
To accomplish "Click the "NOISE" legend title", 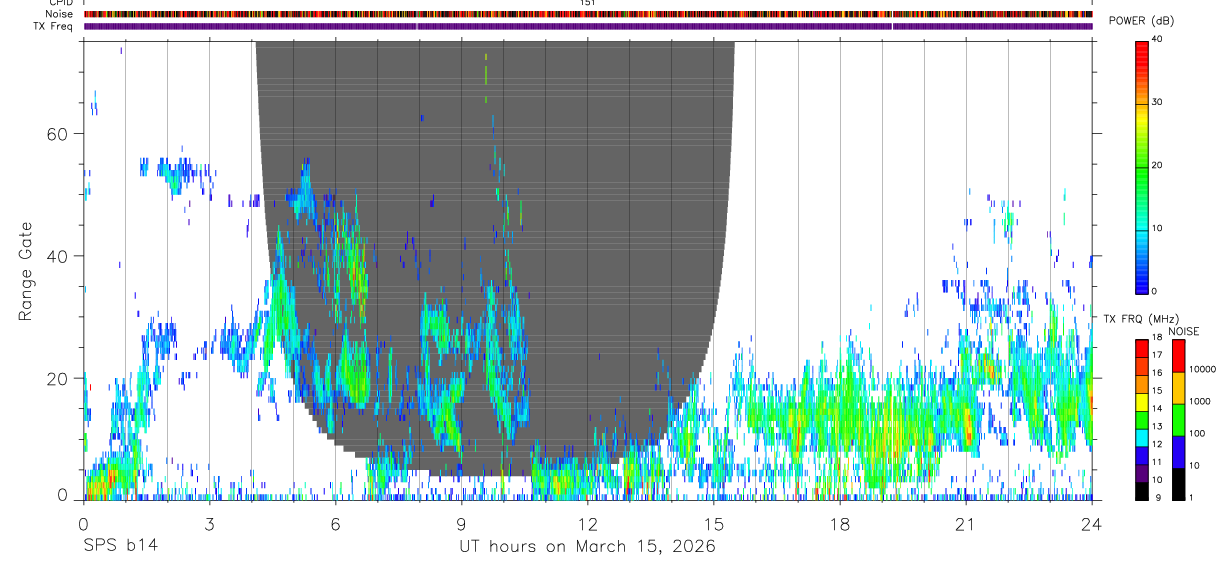I will (1183, 331).
